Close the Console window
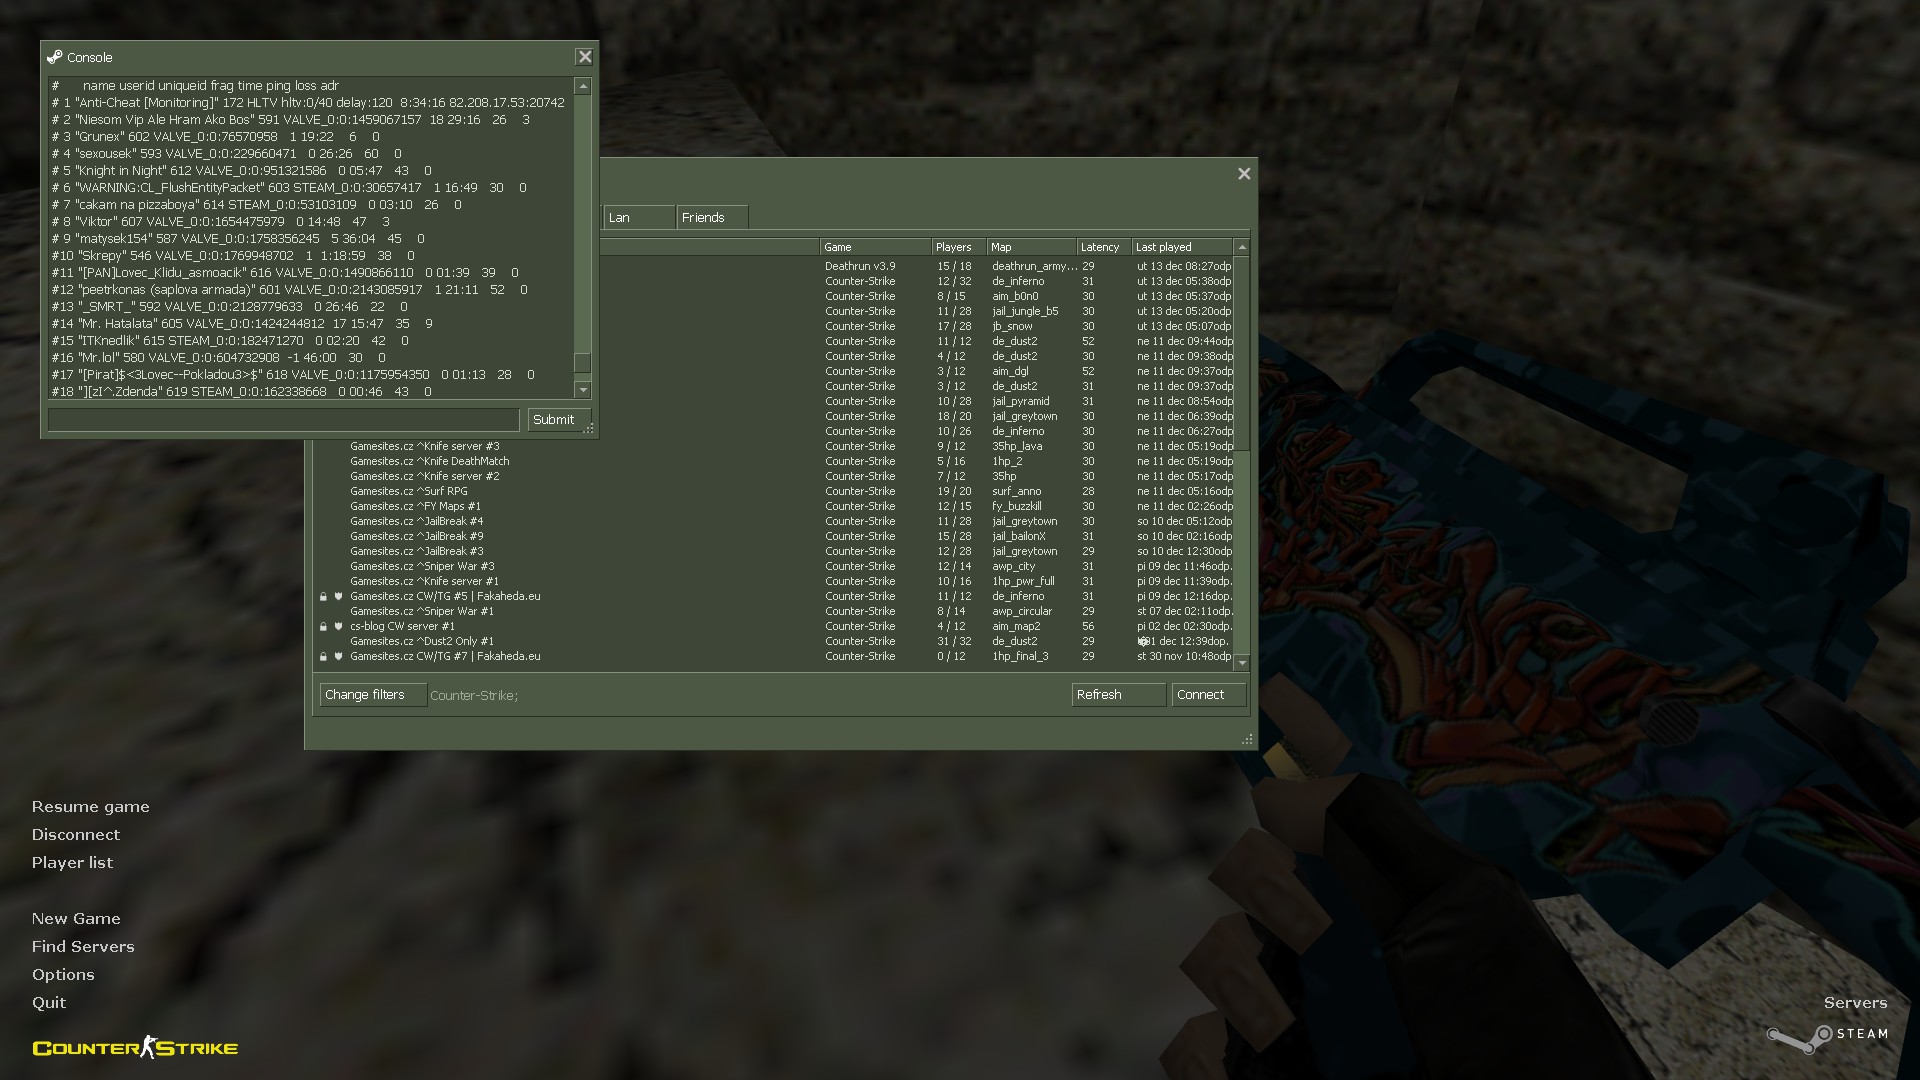 tap(585, 57)
